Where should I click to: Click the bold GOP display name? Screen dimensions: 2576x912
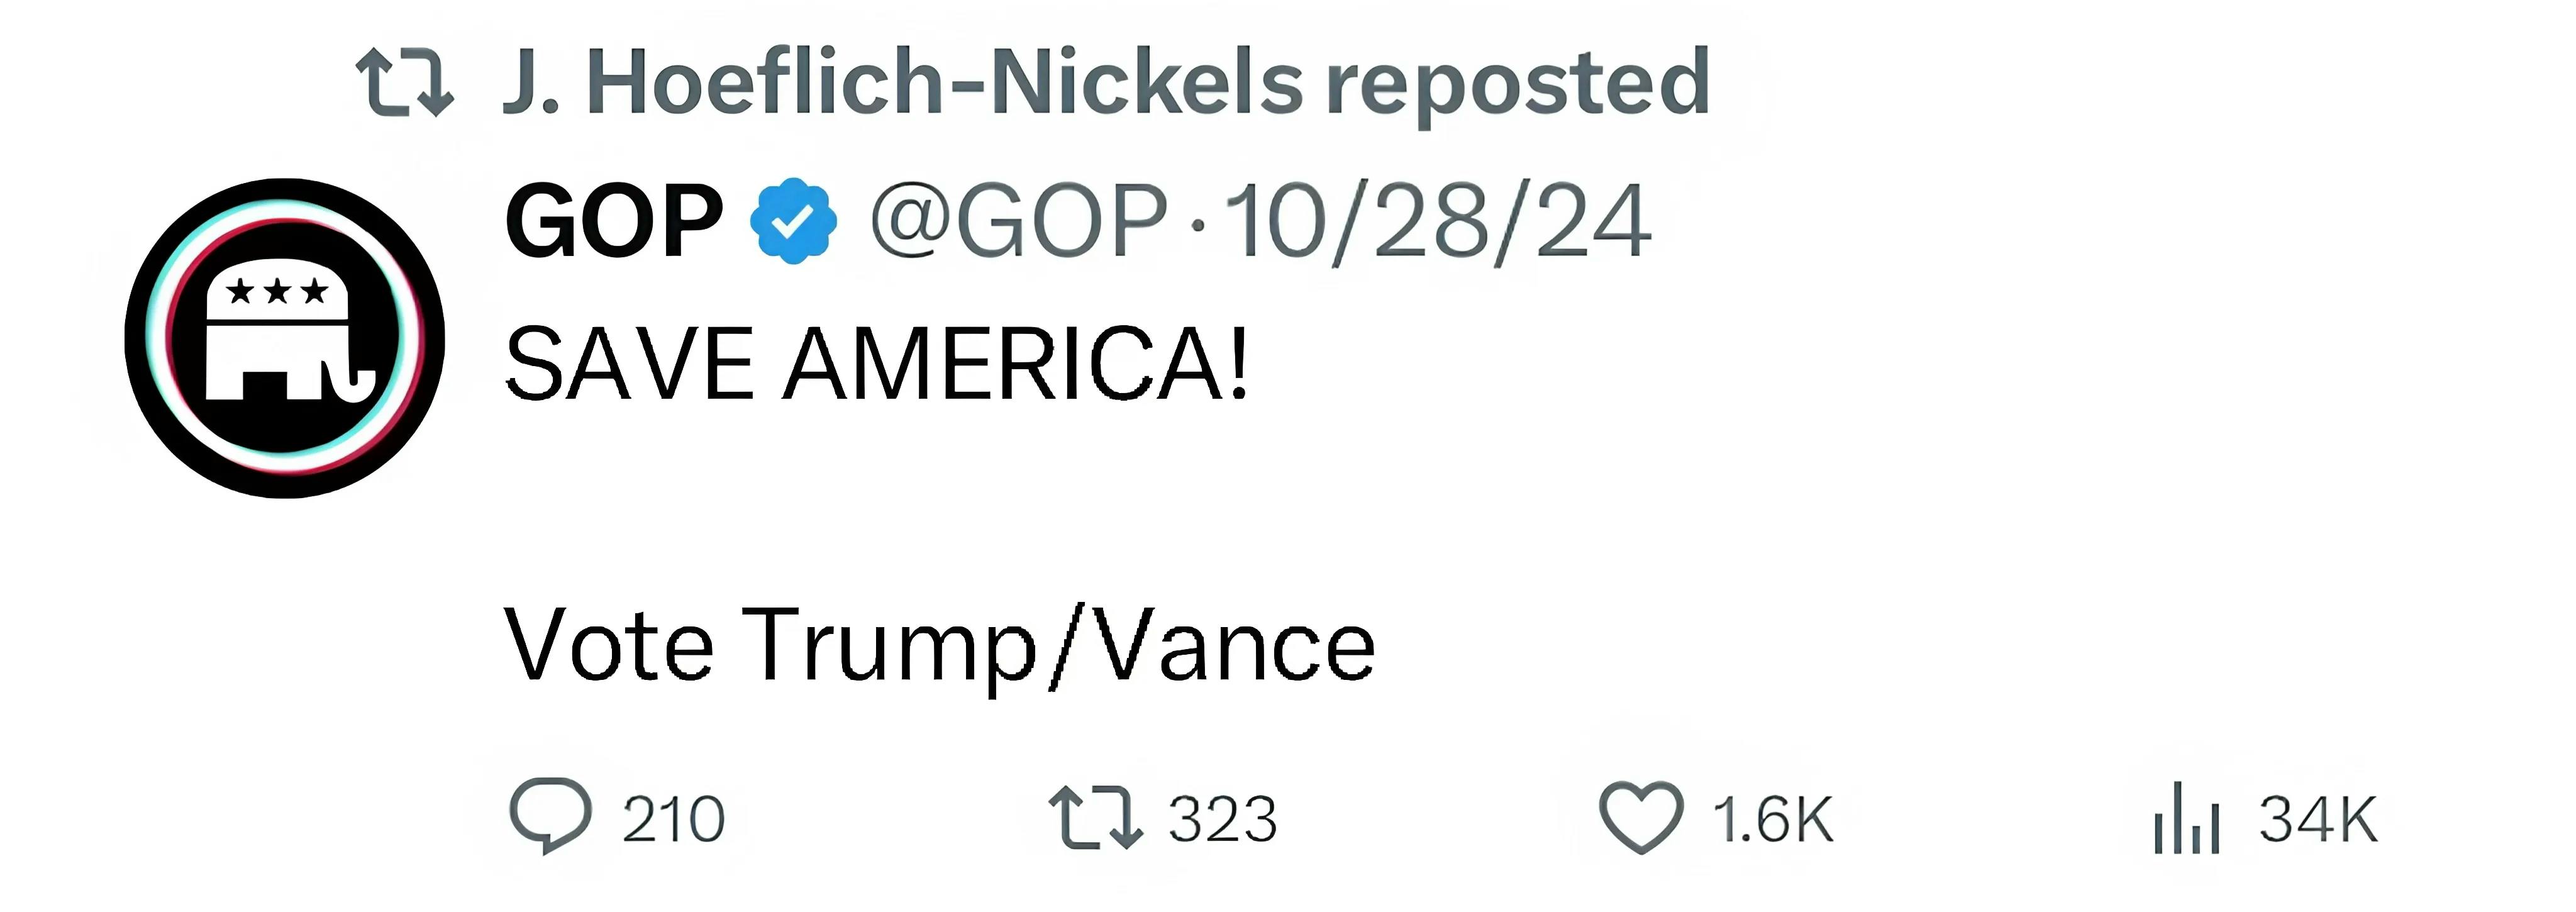click(x=614, y=221)
